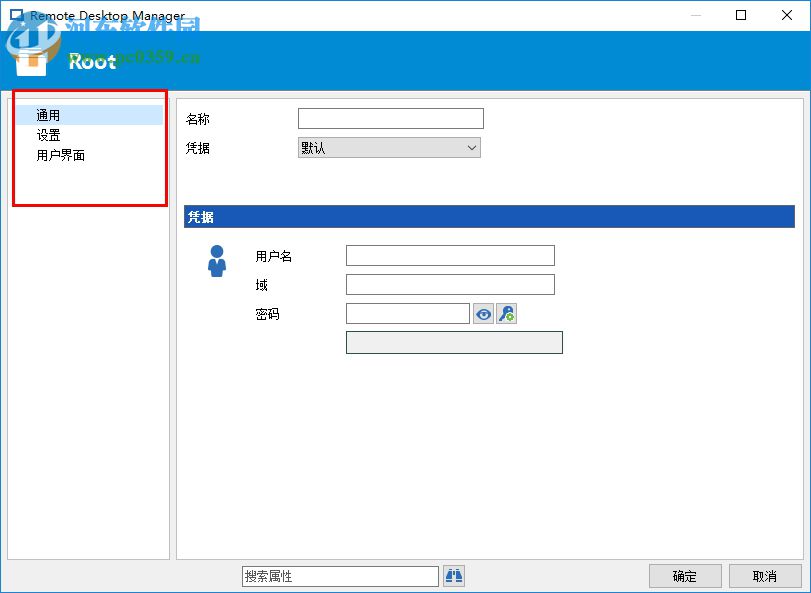The width and height of the screenshot is (811, 593).
Task: Click inside the 搜索属性 search box
Action: point(340,576)
